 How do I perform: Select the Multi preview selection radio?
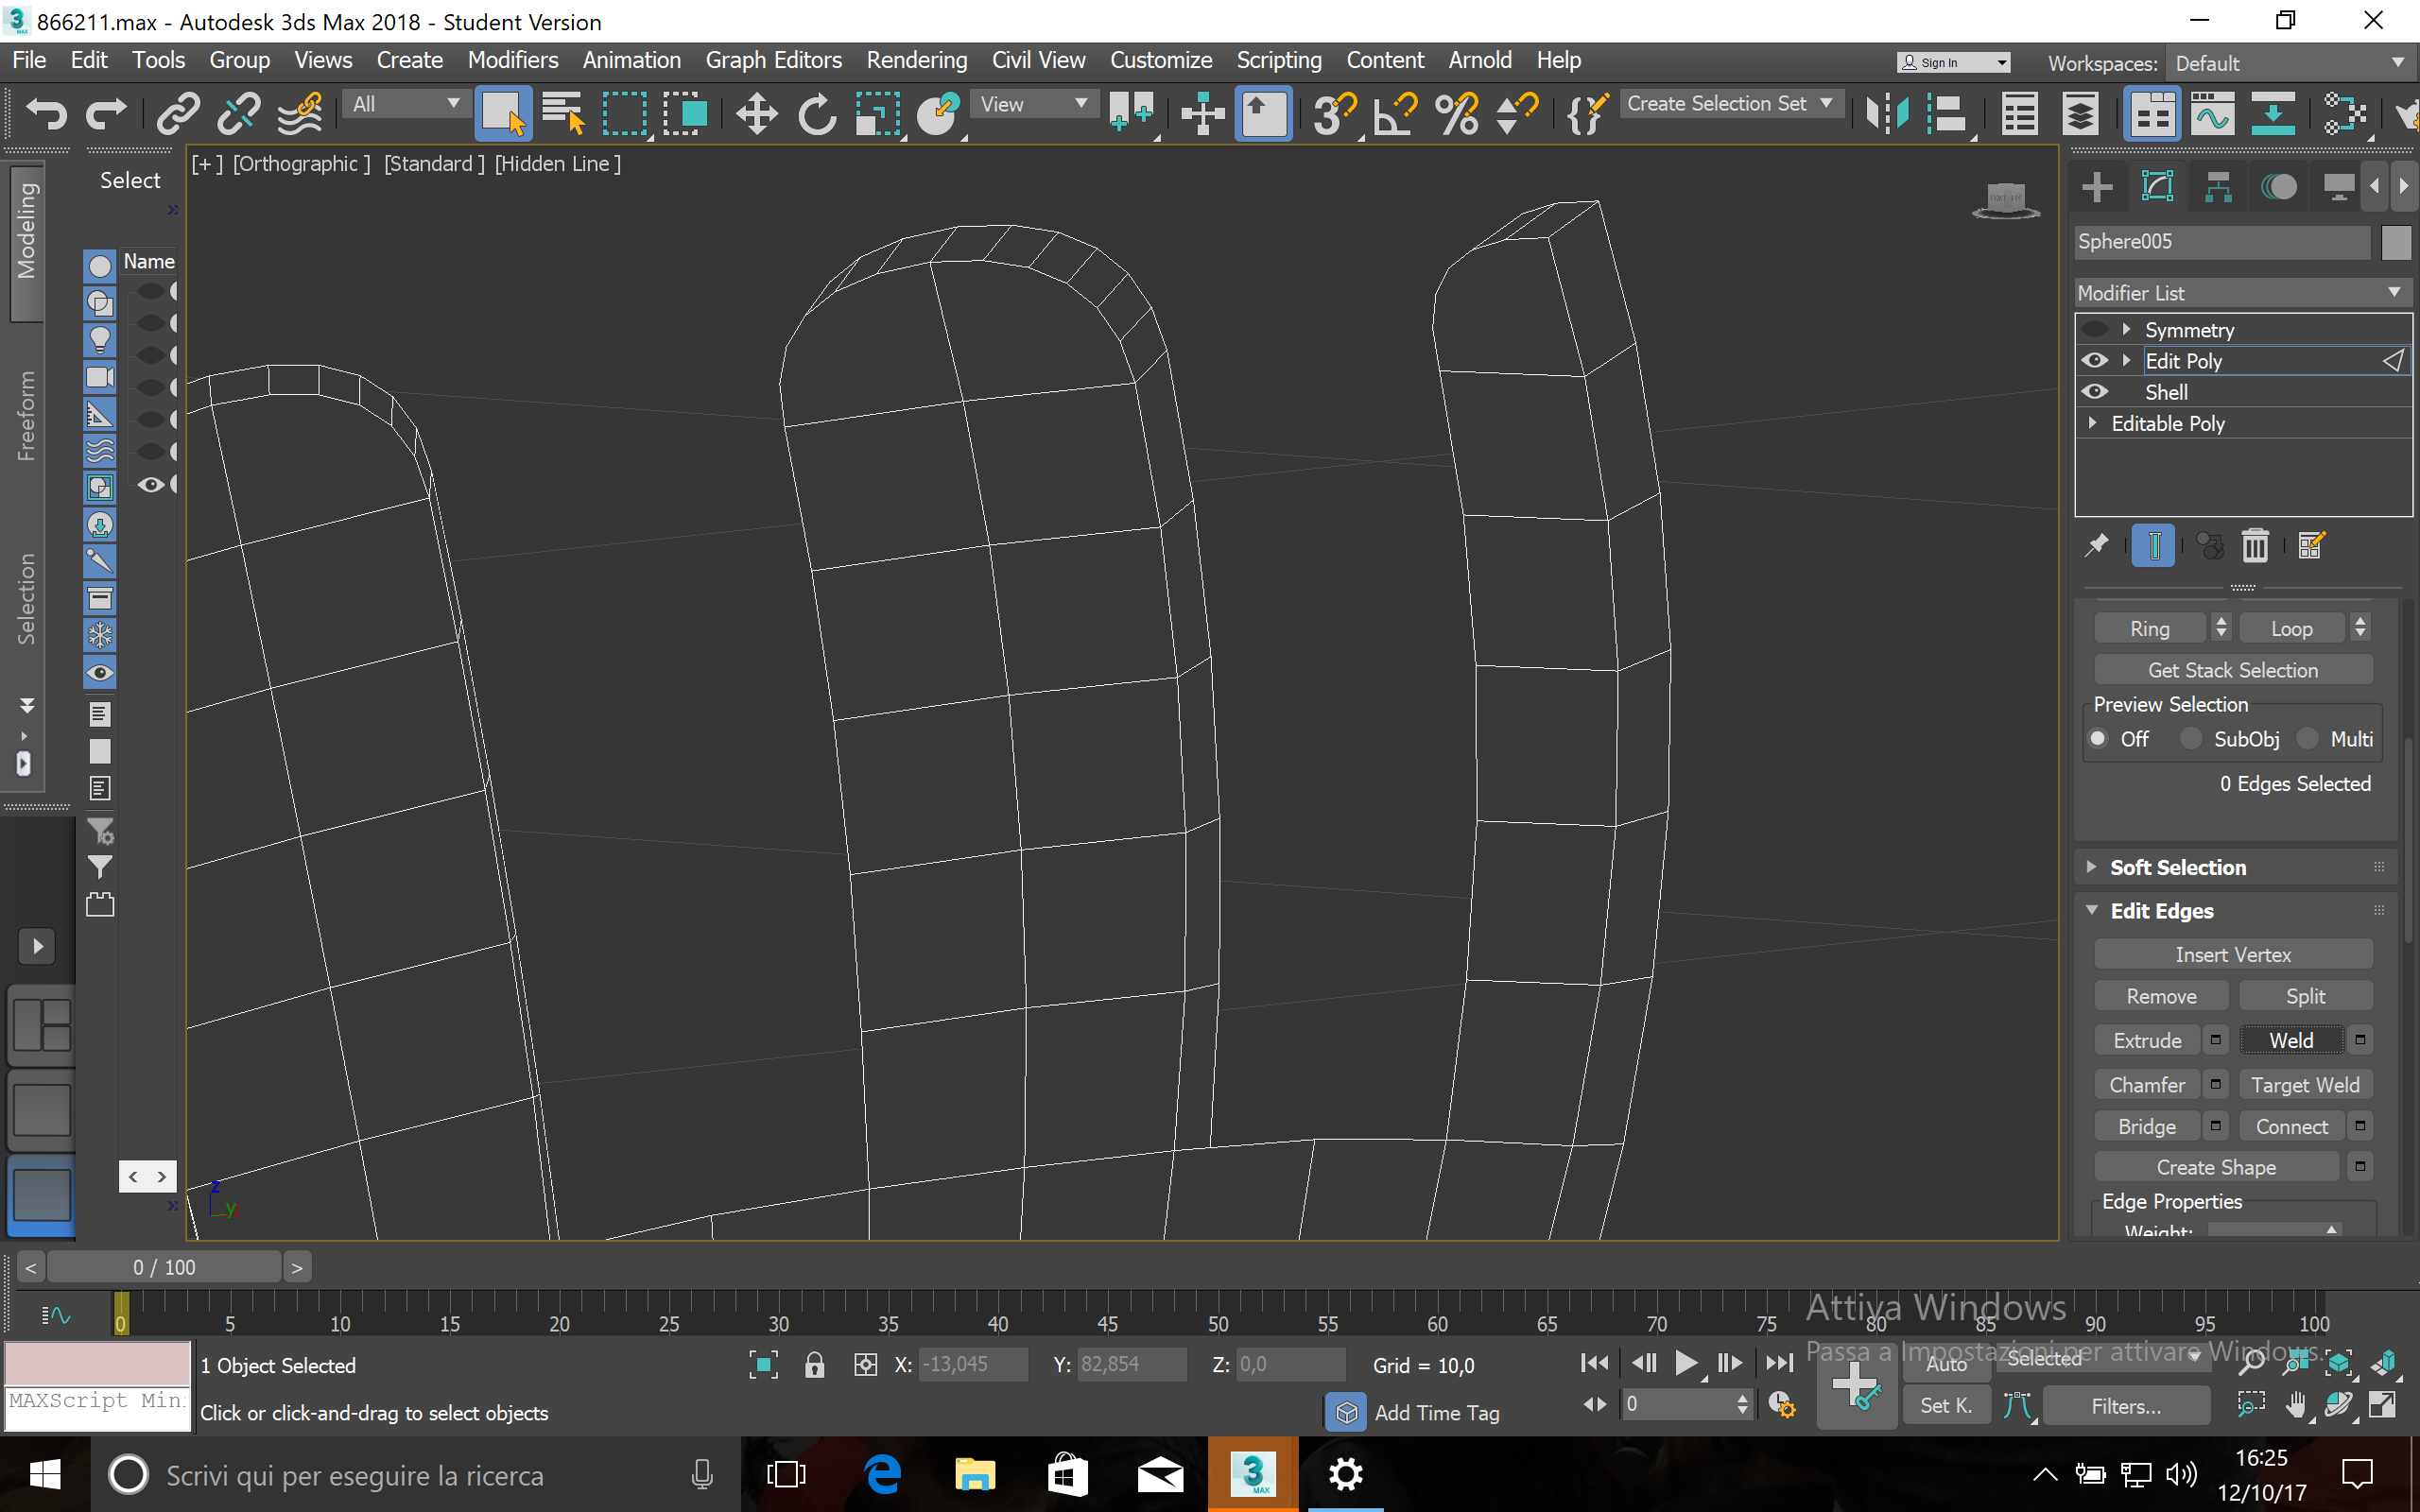coord(2308,739)
